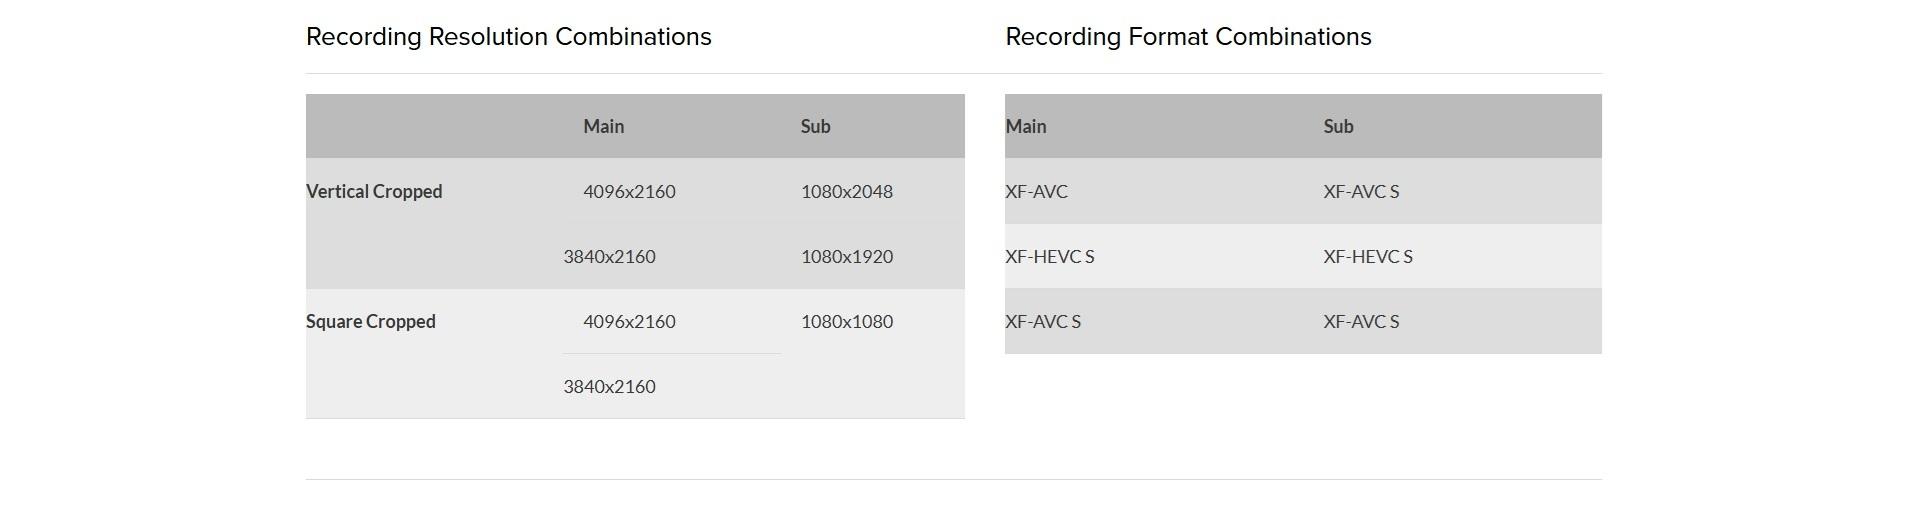Click 4096x2160 in Vertical Cropped row
Viewport: 1914px width, 529px height.
tap(629, 192)
